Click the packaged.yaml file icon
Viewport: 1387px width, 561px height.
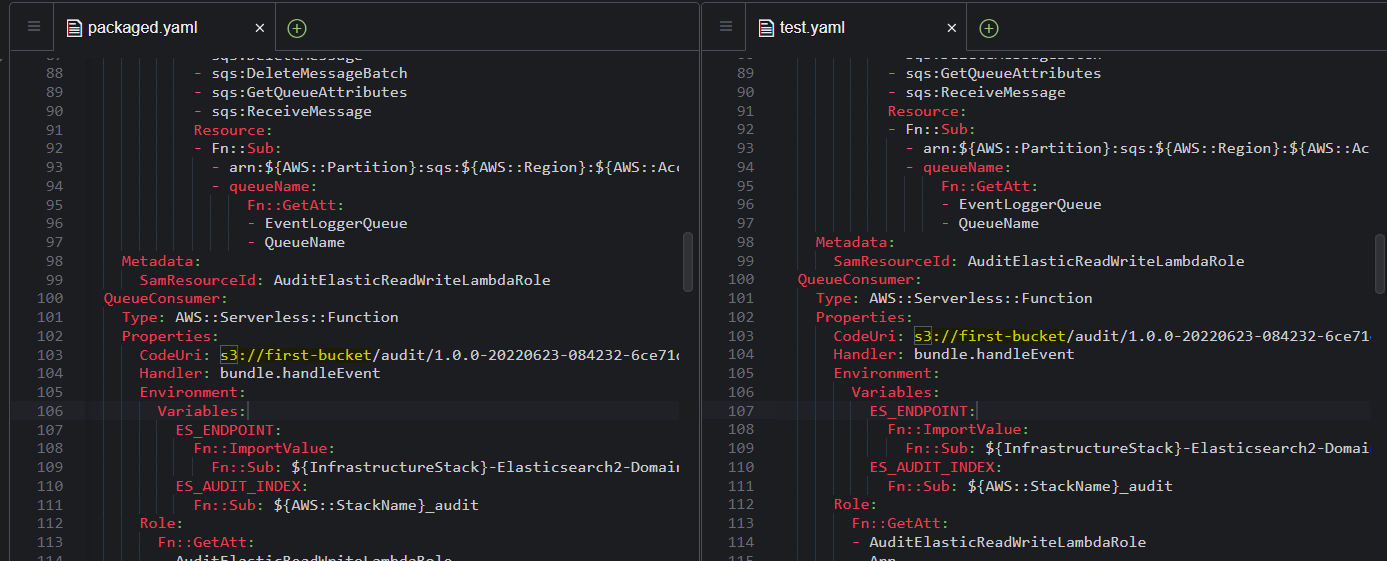click(x=74, y=28)
